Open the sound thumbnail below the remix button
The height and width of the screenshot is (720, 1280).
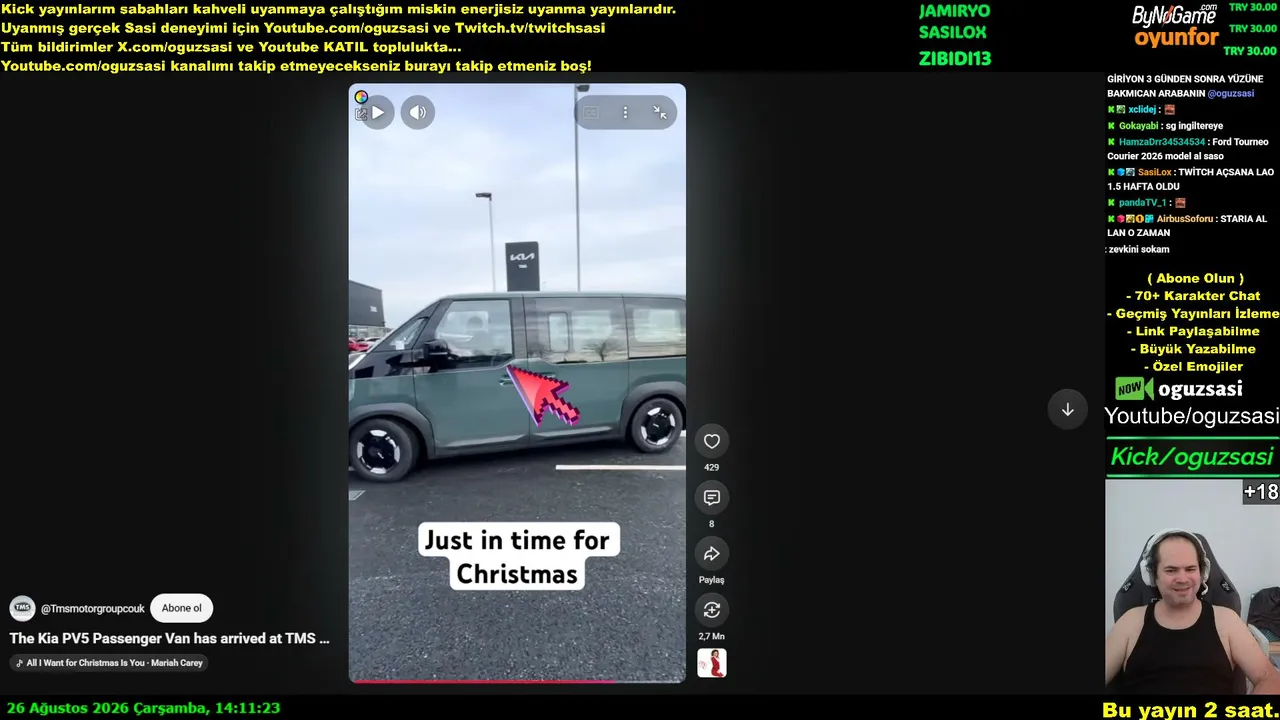[712, 663]
